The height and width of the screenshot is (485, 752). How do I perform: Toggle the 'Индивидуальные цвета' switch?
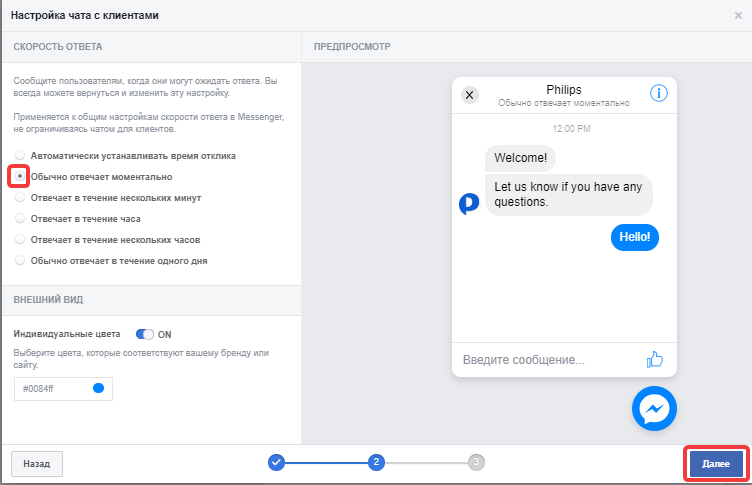144,334
